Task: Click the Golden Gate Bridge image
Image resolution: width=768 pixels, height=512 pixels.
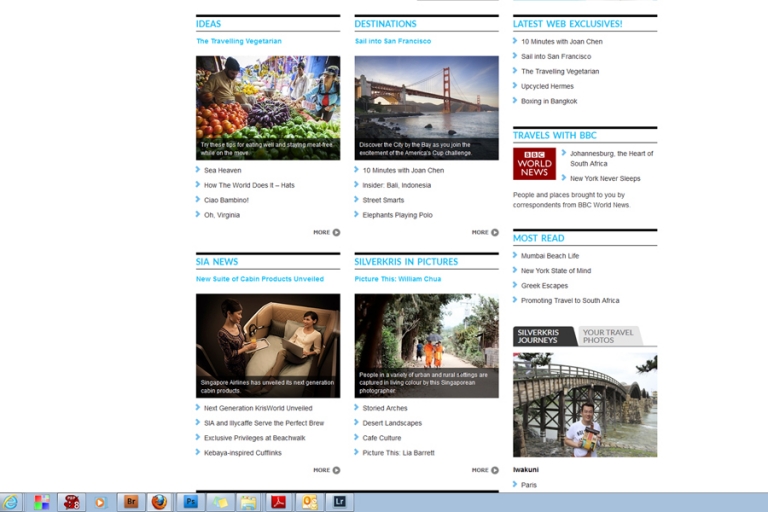Action: click(426, 107)
